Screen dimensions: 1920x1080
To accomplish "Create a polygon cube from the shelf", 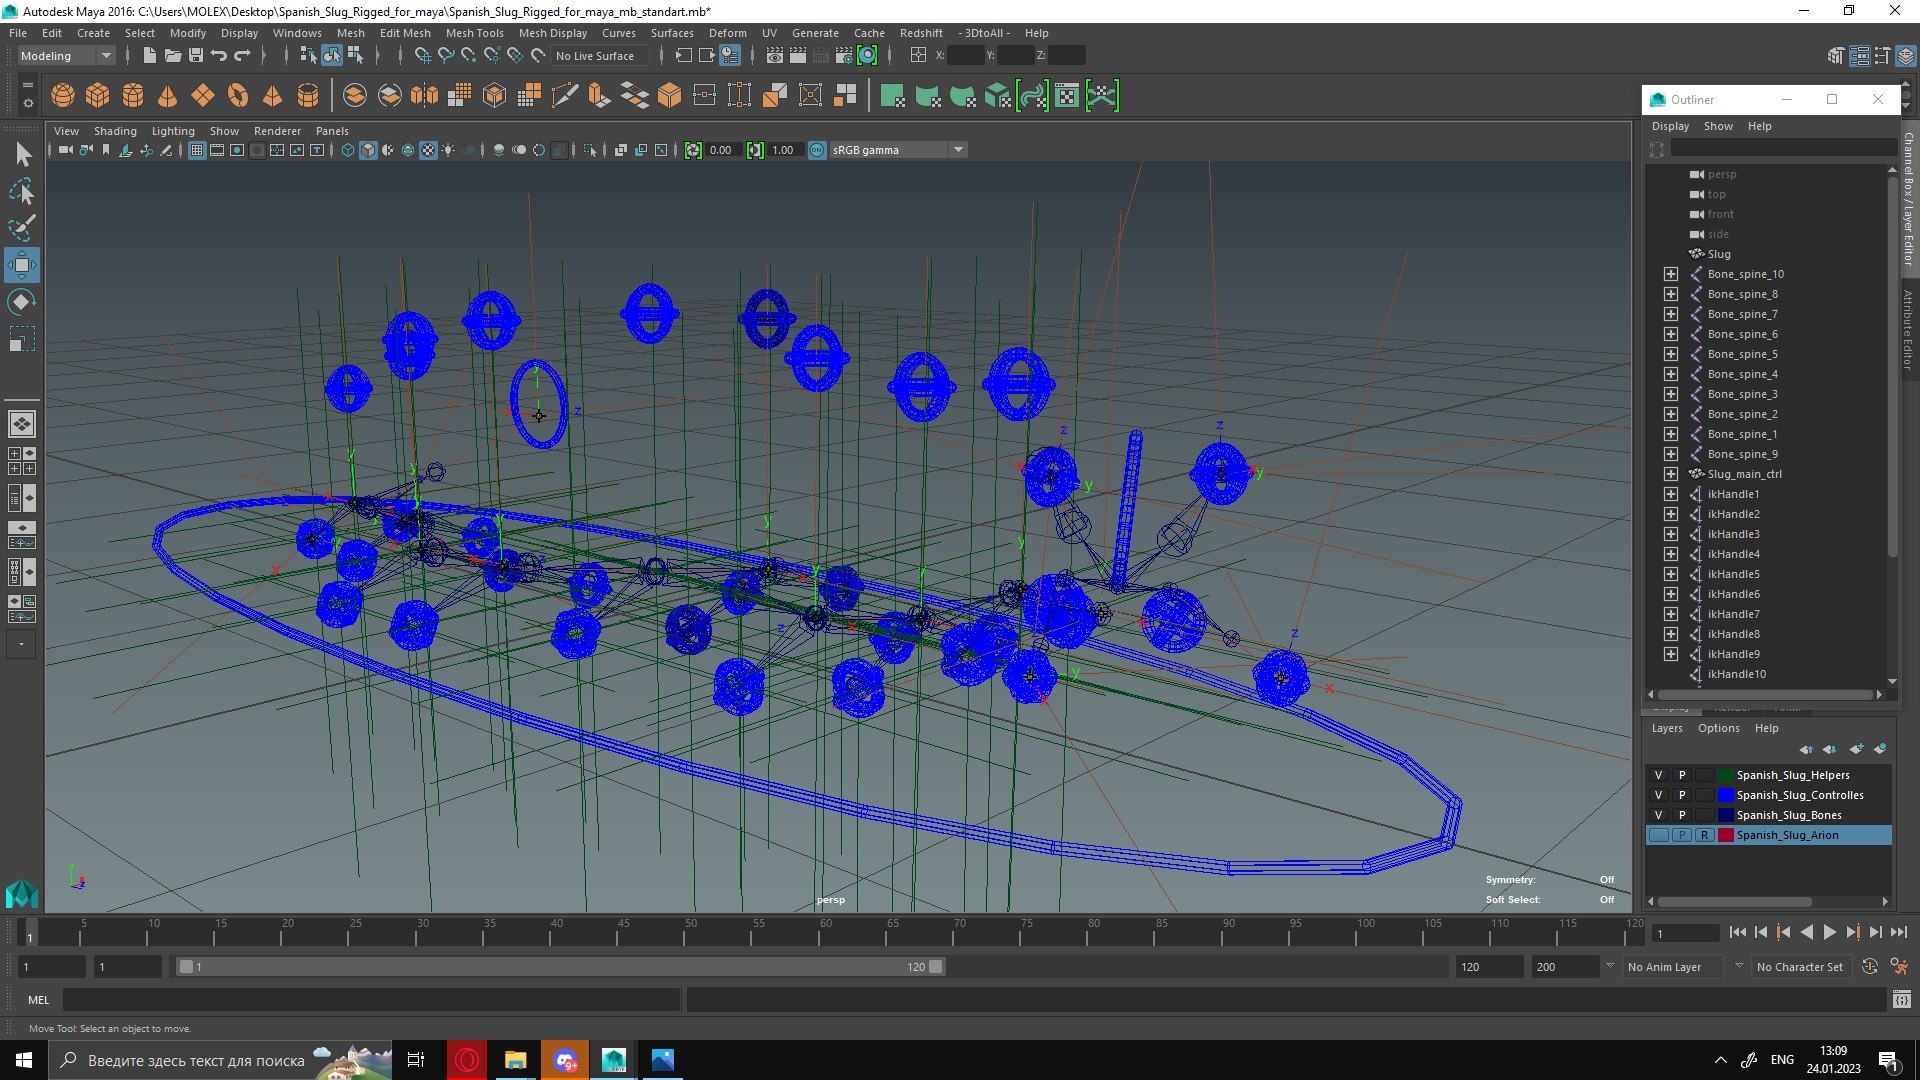I will coord(98,96).
